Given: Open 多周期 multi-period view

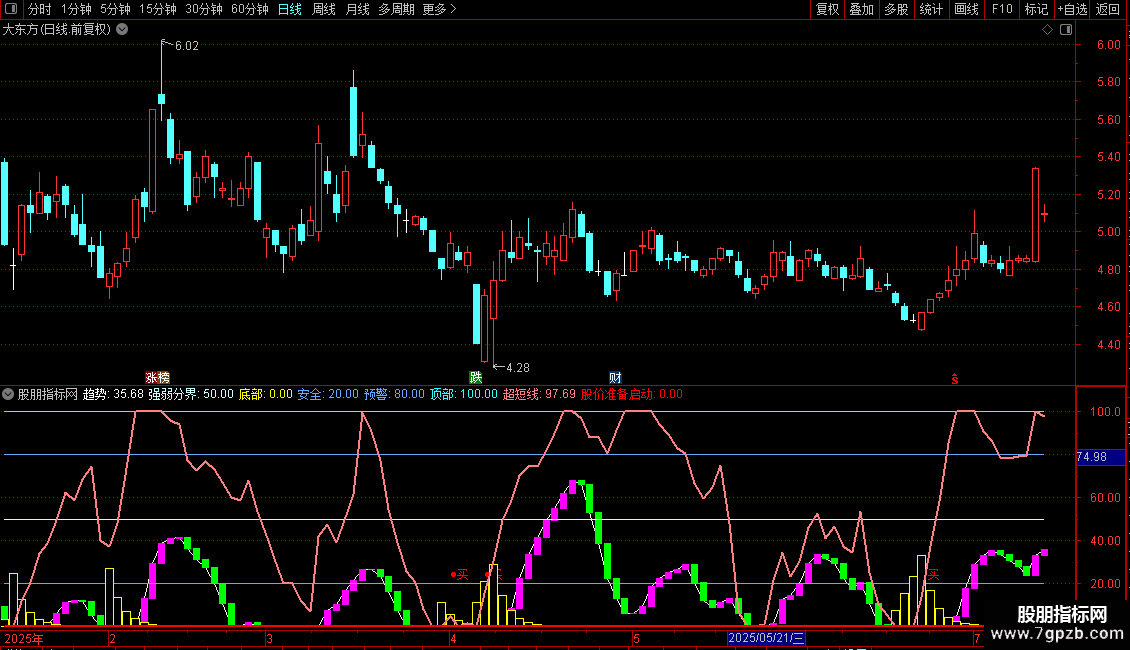Looking at the screenshot, I should tap(396, 9).
